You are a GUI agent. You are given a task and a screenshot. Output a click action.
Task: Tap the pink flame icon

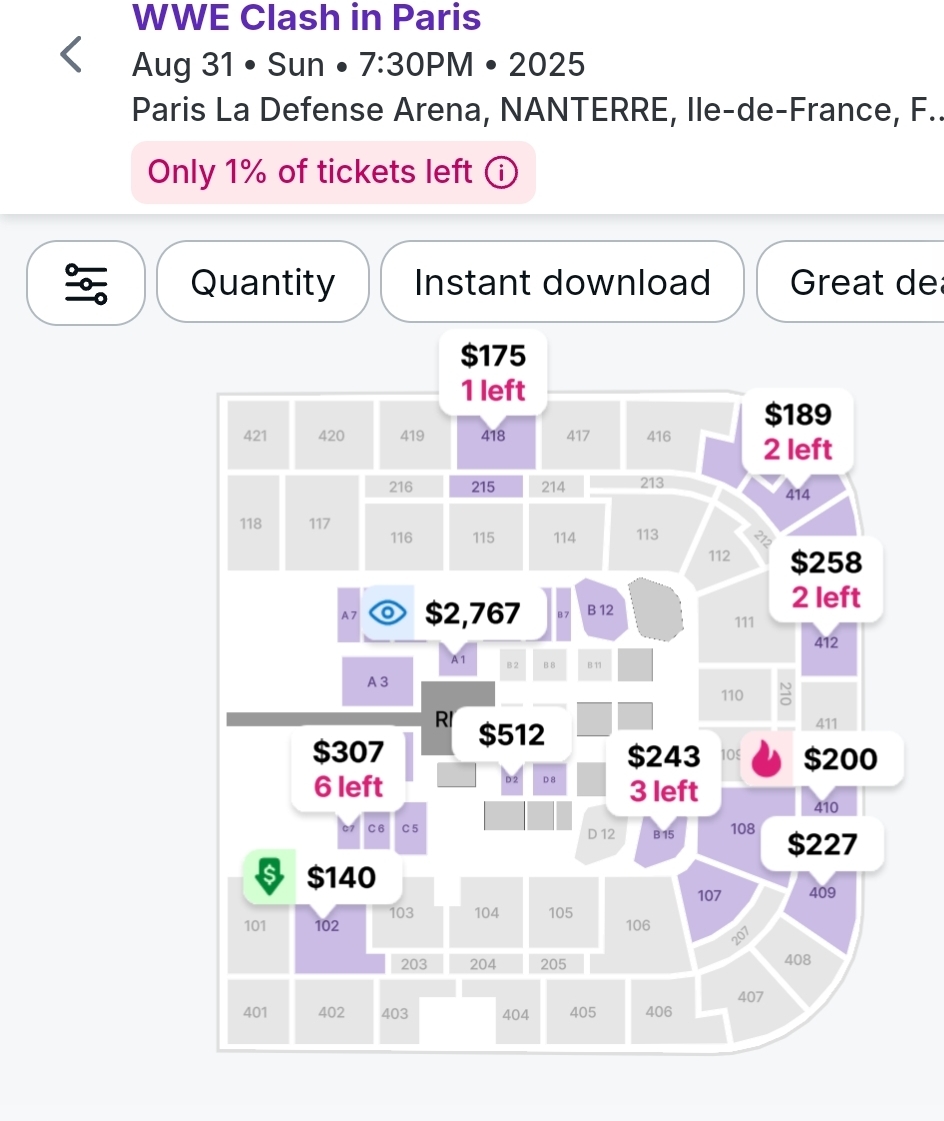(x=769, y=759)
